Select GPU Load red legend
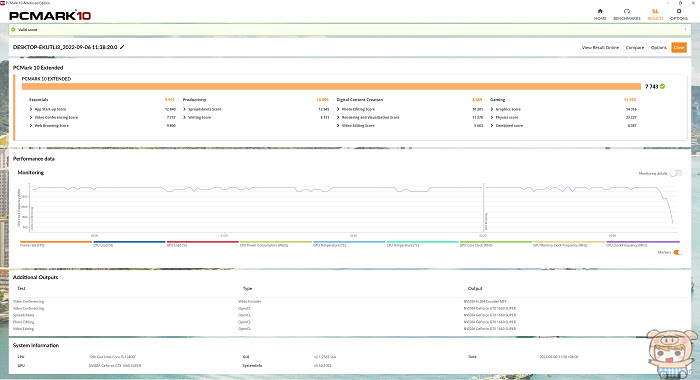This screenshot has height=380, width=700. point(202,244)
